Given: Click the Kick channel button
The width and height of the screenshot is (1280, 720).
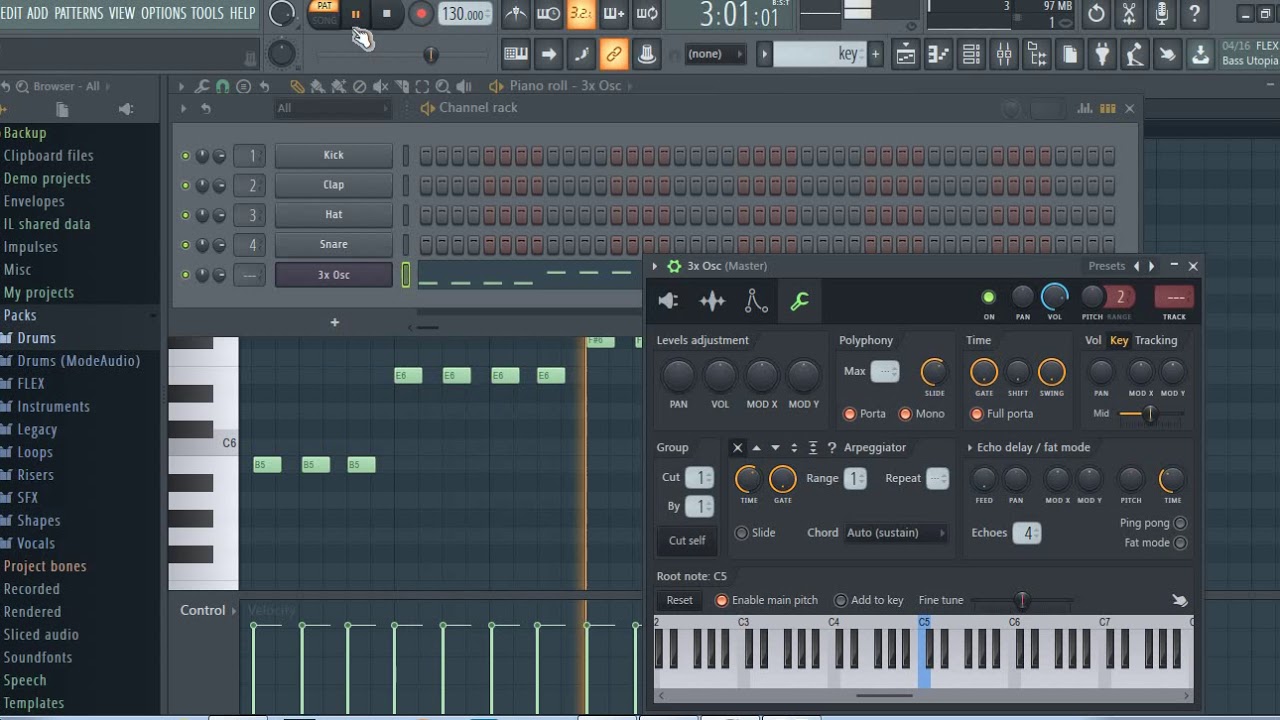Looking at the screenshot, I should pos(334,156).
